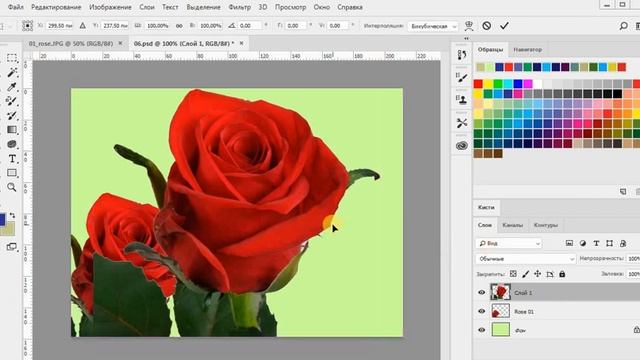Viewport: 640px width, 360px height.
Task: Select the Rectangle shape tool
Action: [12, 173]
